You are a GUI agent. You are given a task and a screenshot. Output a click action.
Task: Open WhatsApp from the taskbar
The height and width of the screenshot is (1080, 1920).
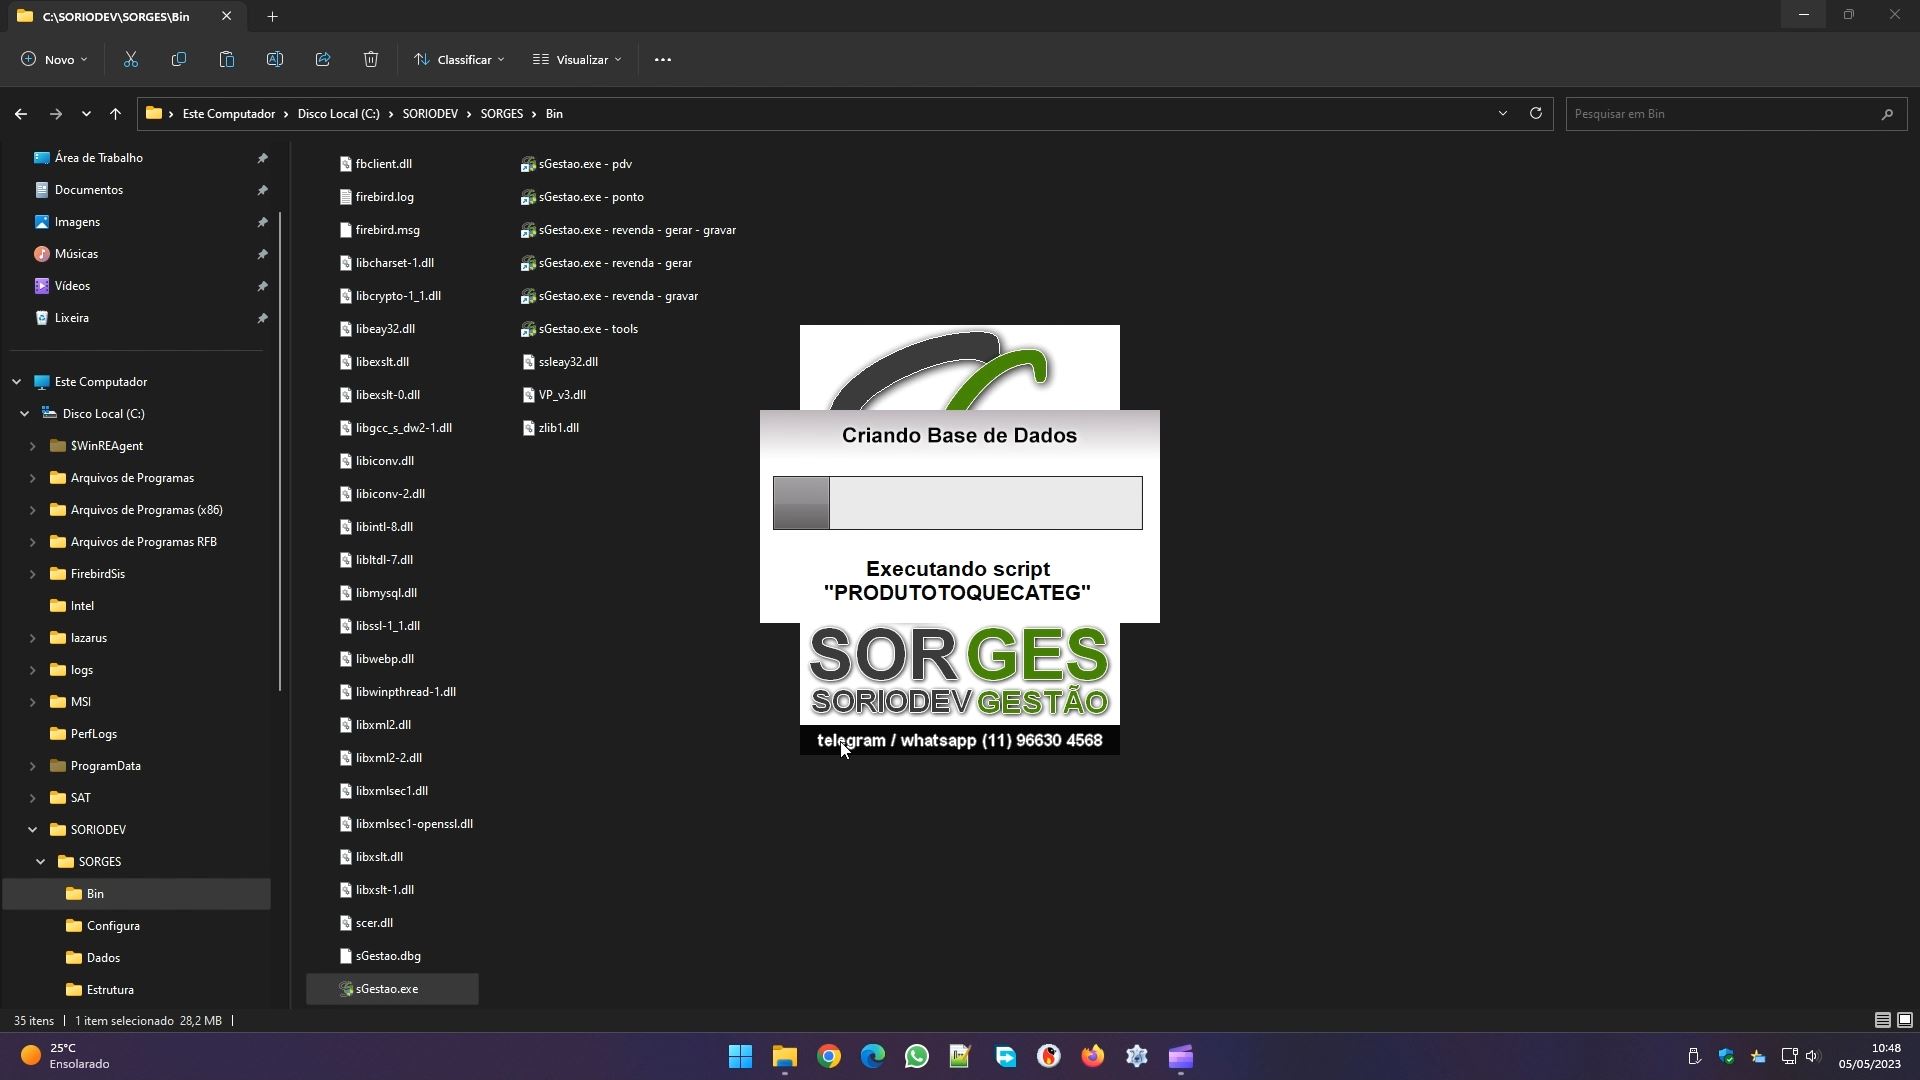917,1056
